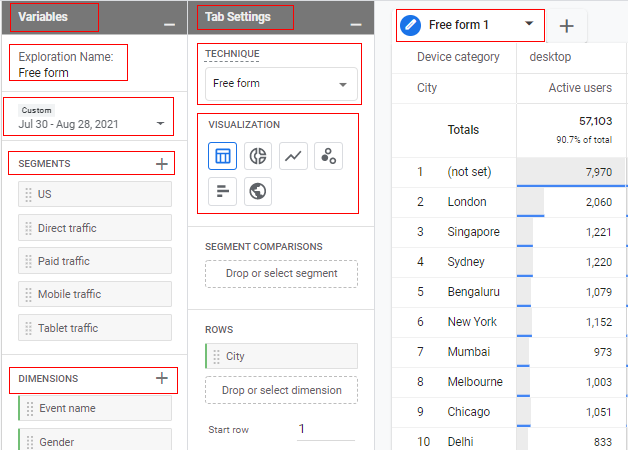Select the geo map visualization icon
The height and width of the screenshot is (450, 628).
click(x=258, y=191)
